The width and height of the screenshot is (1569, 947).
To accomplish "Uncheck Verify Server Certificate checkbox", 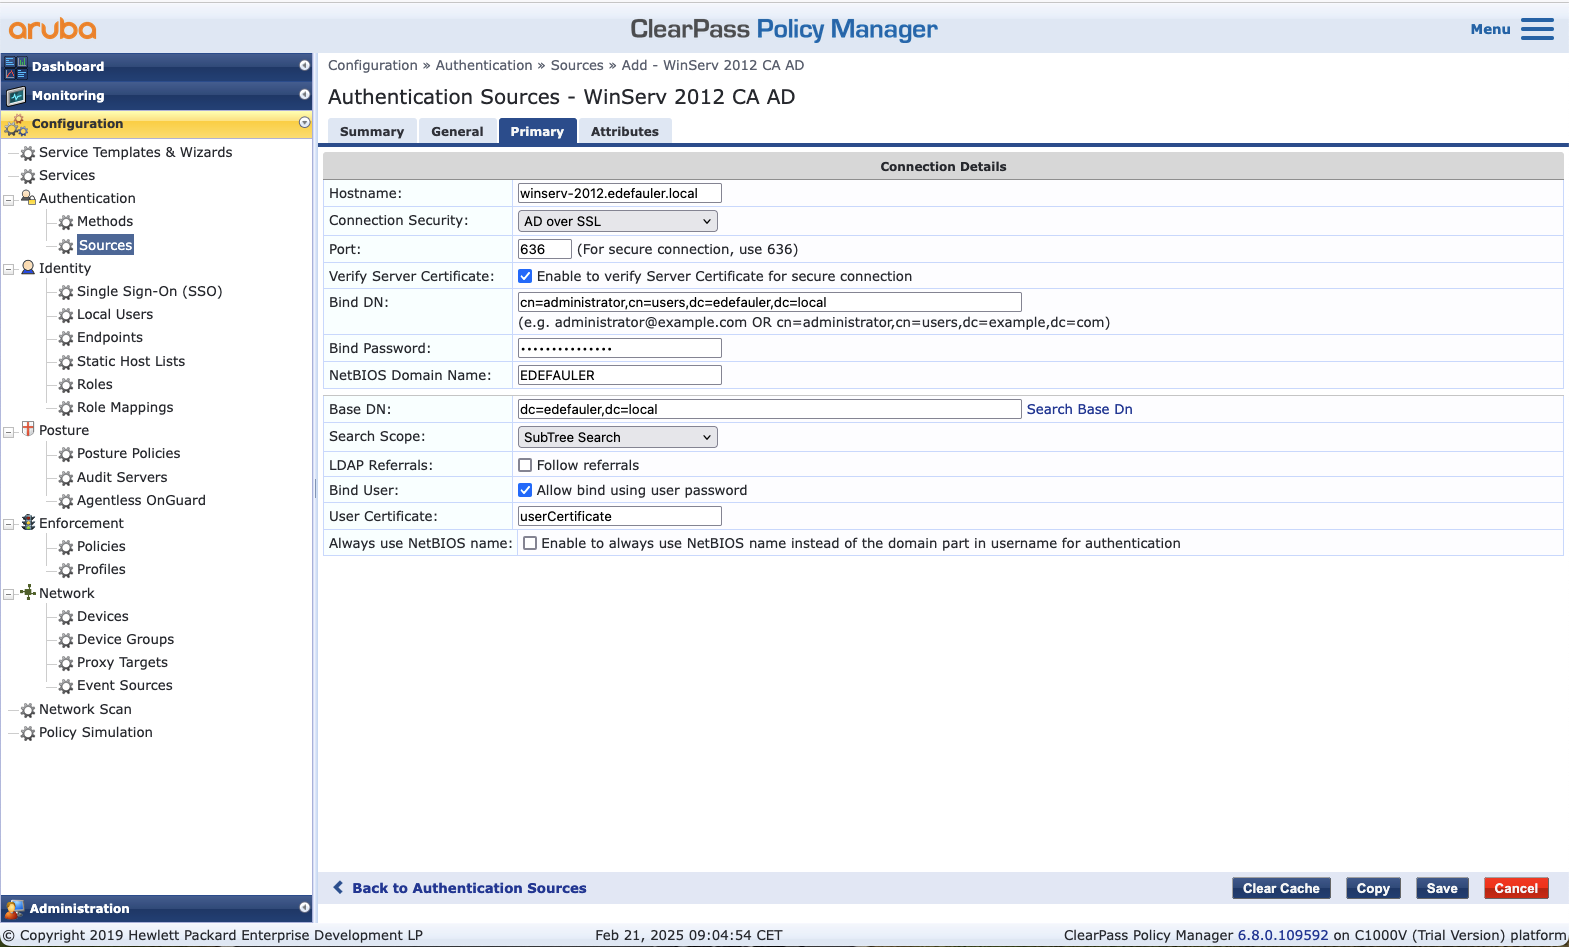I will tap(525, 276).
